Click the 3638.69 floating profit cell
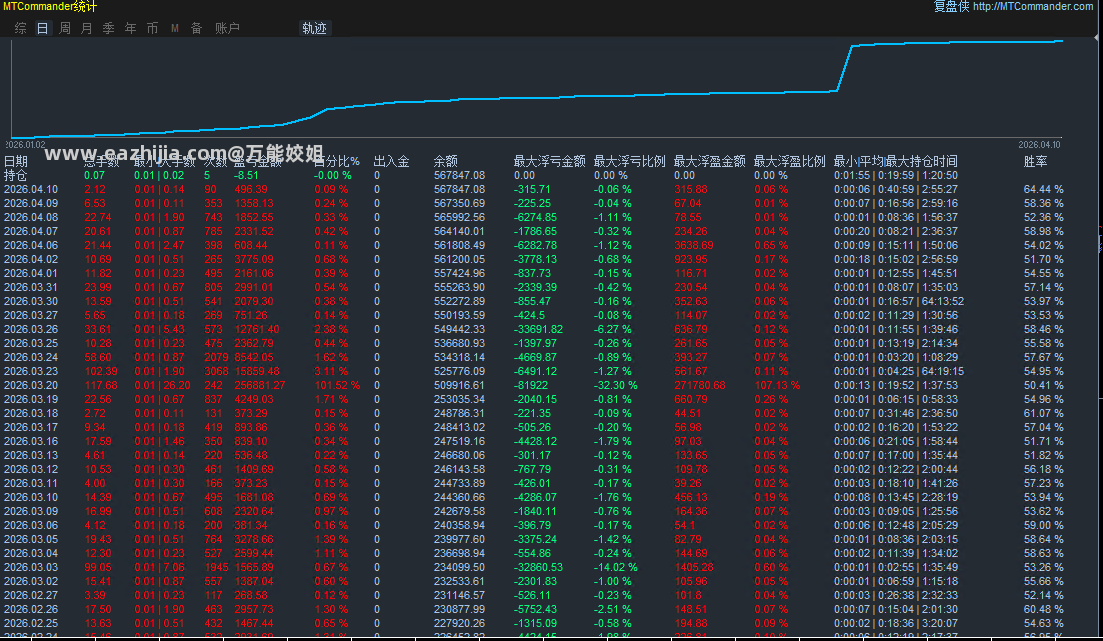1103x641 pixels. coord(694,245)
